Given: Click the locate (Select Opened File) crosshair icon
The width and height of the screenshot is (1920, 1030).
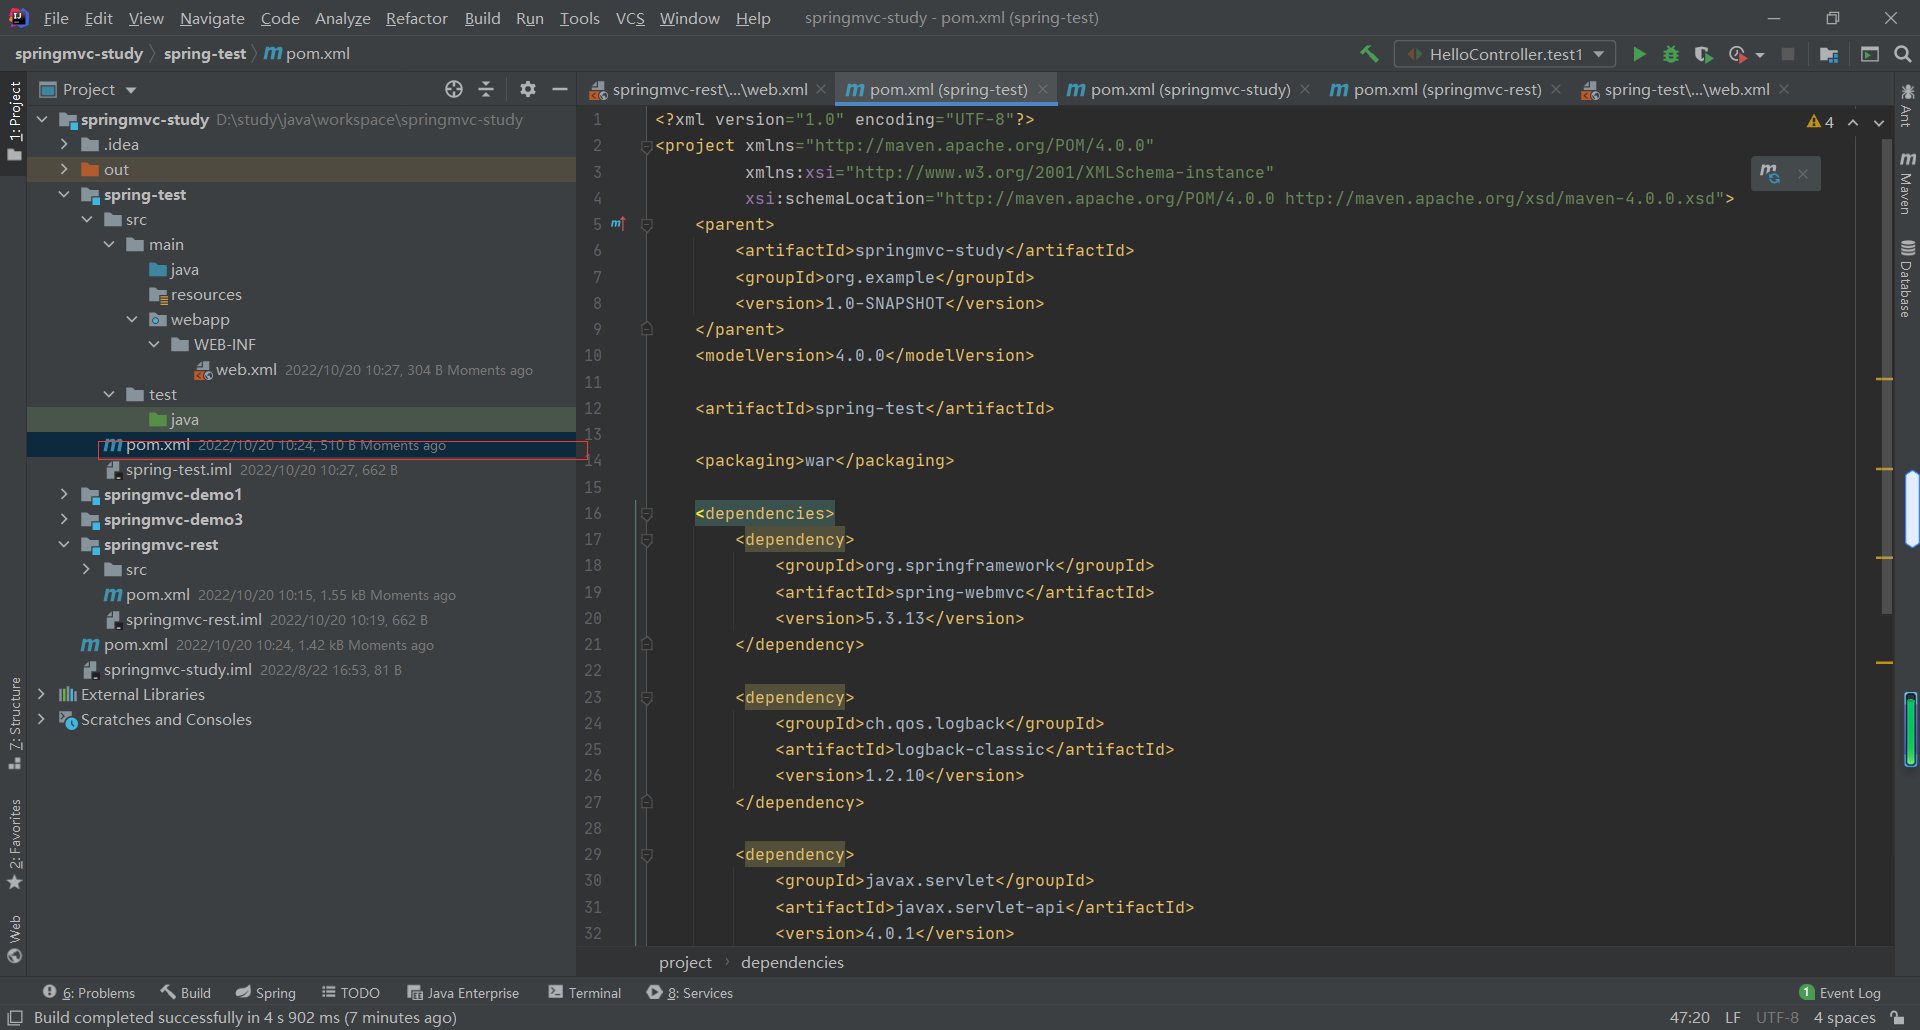Looking at the screenshot, I should point(454,90).
